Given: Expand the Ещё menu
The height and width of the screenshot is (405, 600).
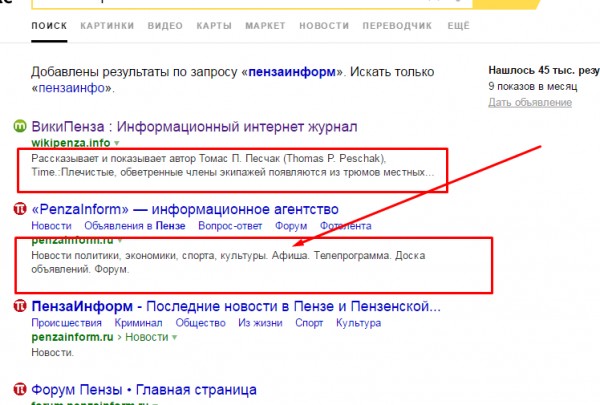Looking at the screenshot, I should tap(458, 26).
